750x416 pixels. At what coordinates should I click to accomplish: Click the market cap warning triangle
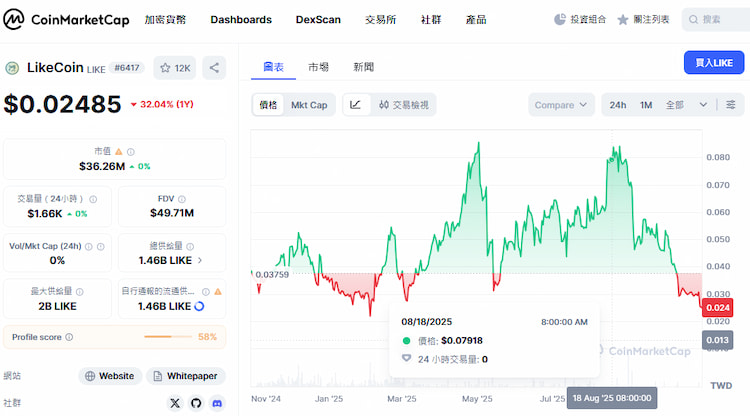click(x=119, y=152)
